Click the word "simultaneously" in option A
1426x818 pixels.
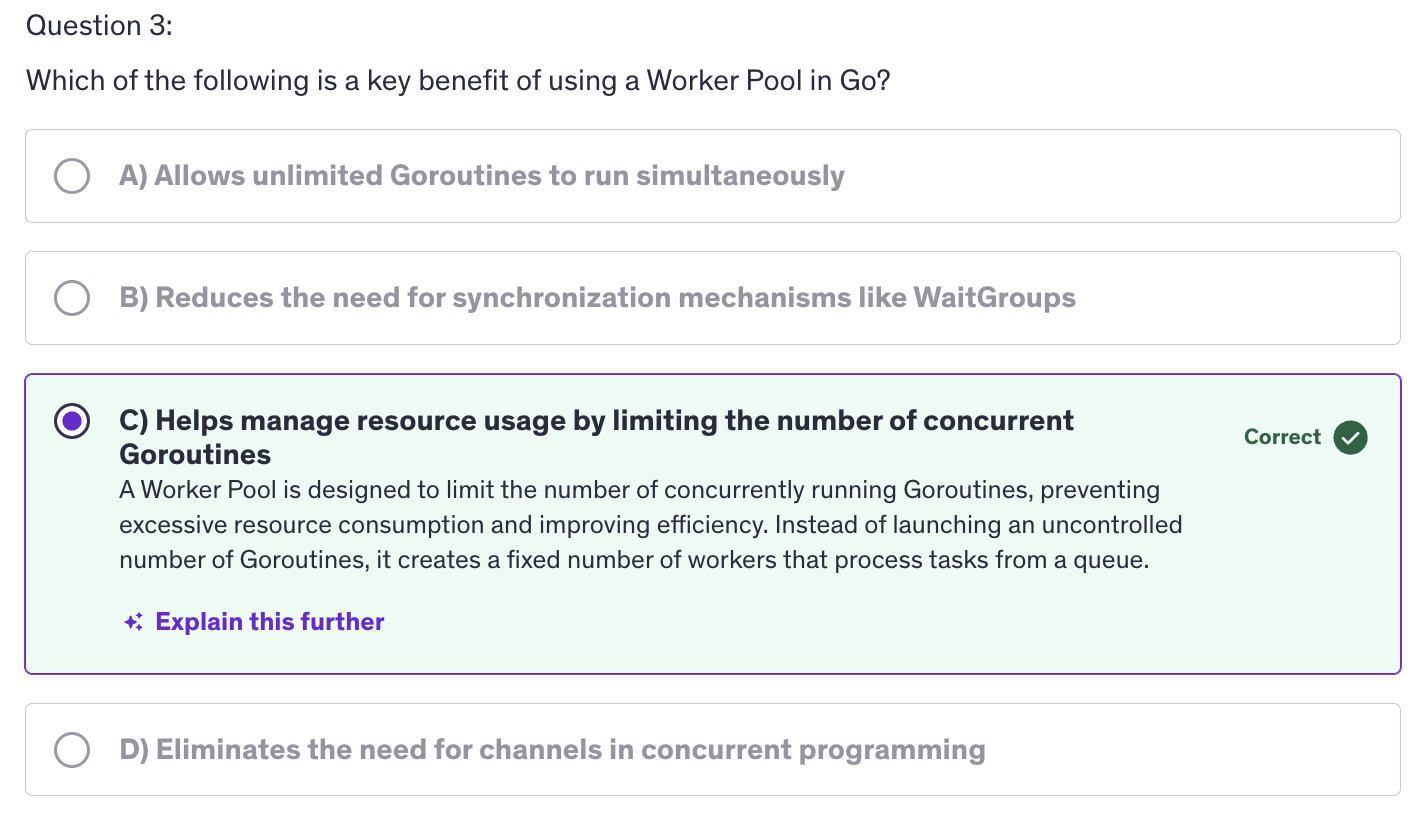[x=740, y=176]
